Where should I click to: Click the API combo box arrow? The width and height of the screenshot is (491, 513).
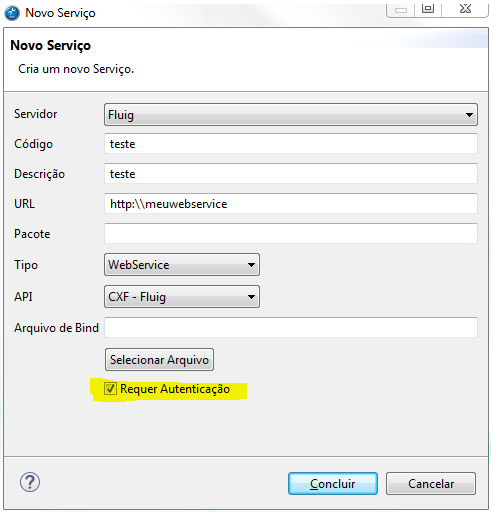[x=251, y=297]
